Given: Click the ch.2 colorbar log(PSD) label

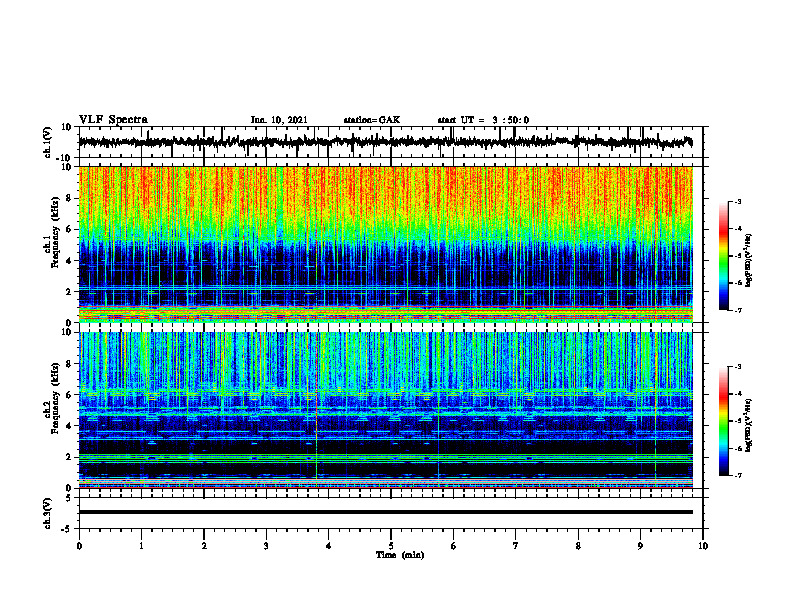Looking at the screenshot, I should [x=749, y=425].
